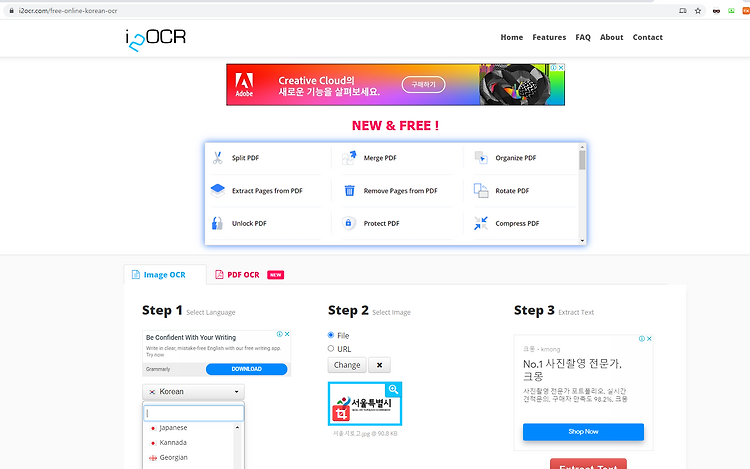Click the Compress PDF arrows icon
750x469 pixels.
pos(481,223)
